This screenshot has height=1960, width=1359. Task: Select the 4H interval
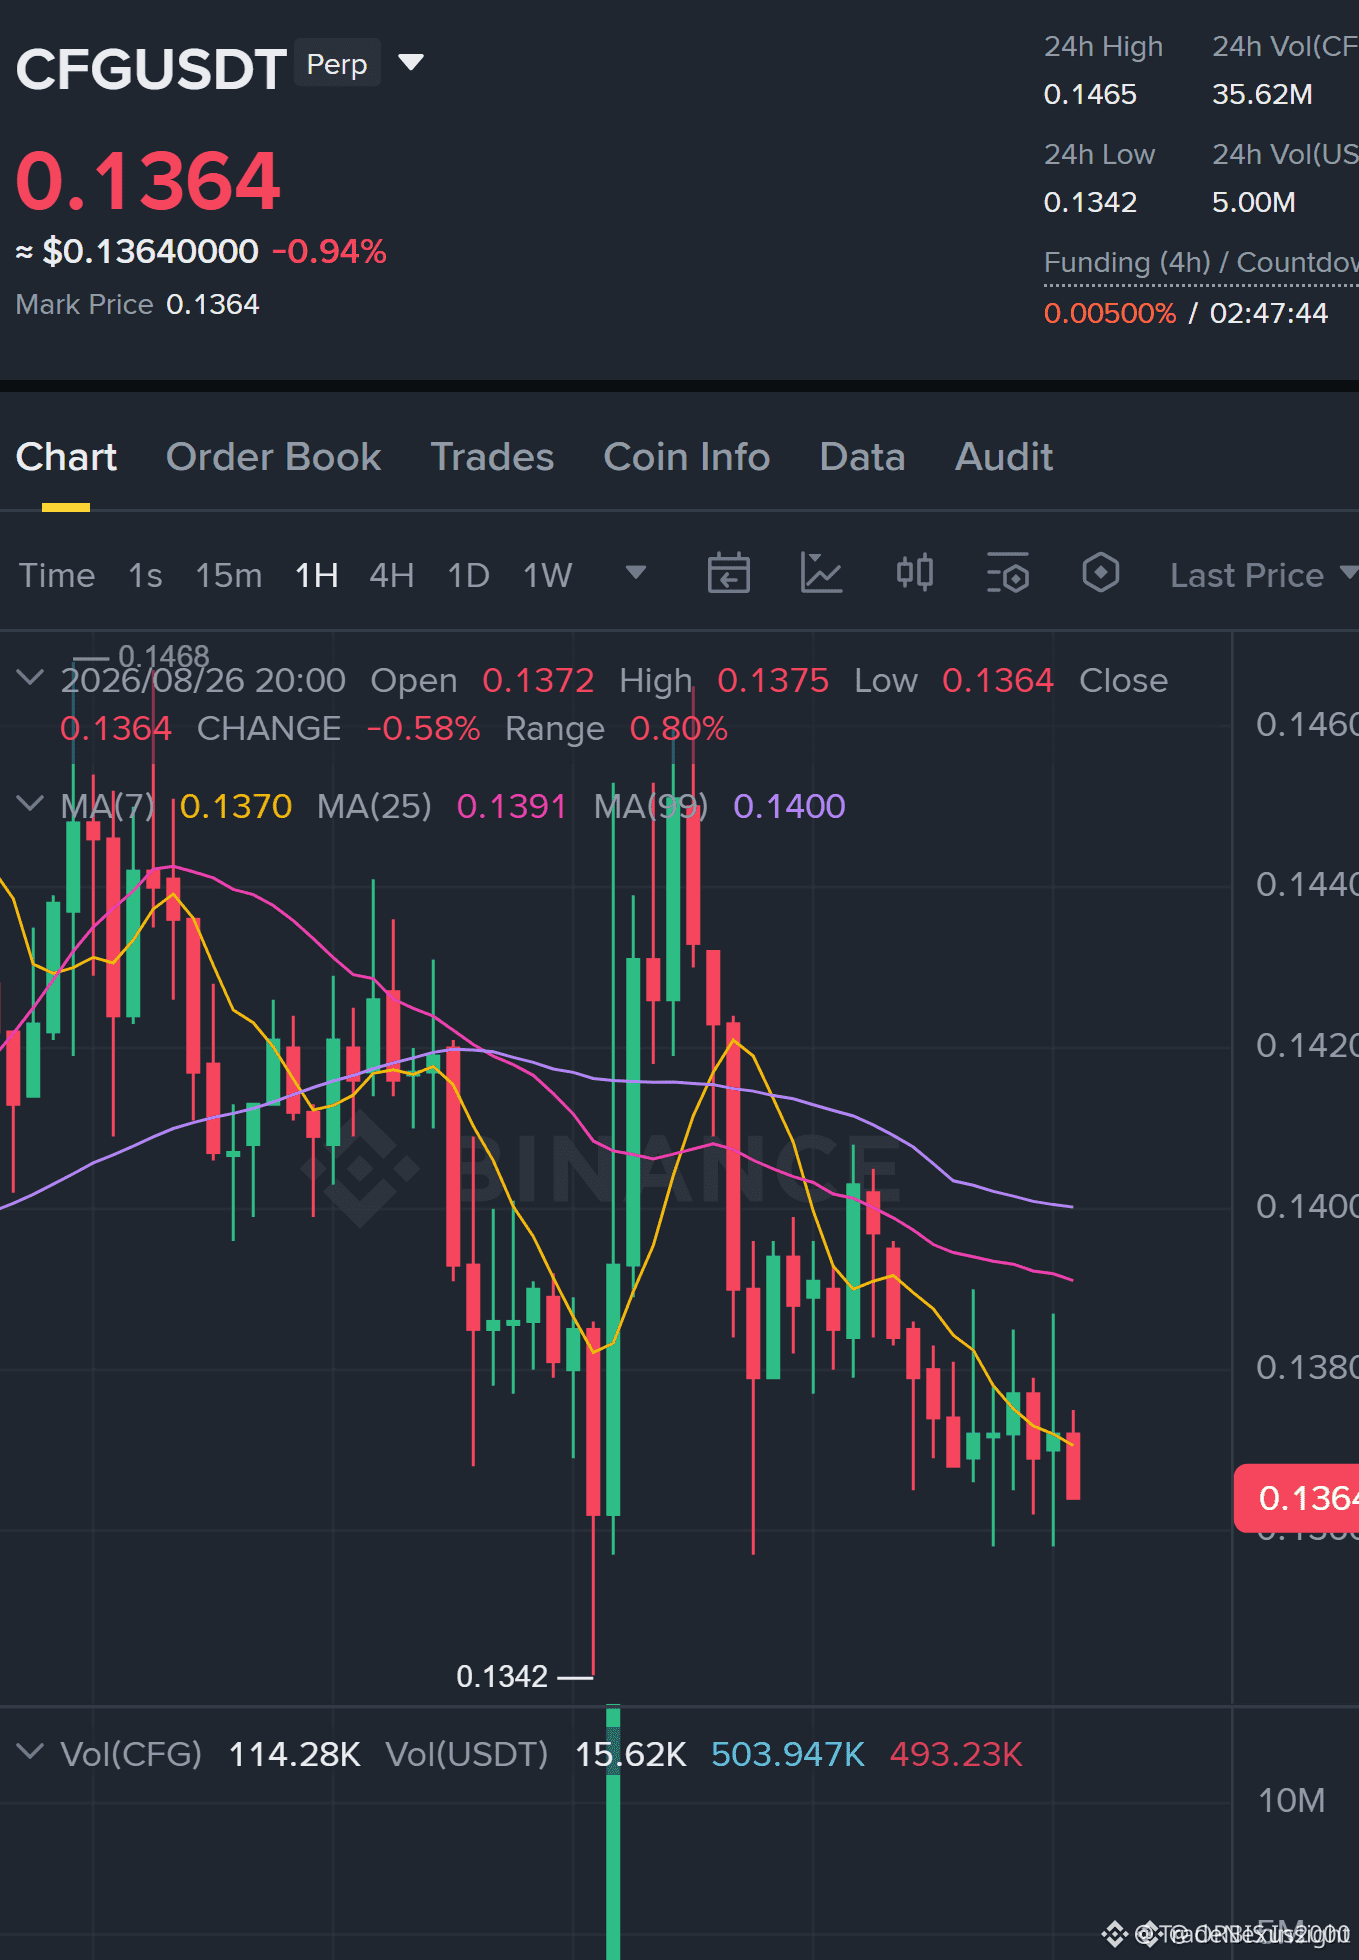click(x=392, y=575)
